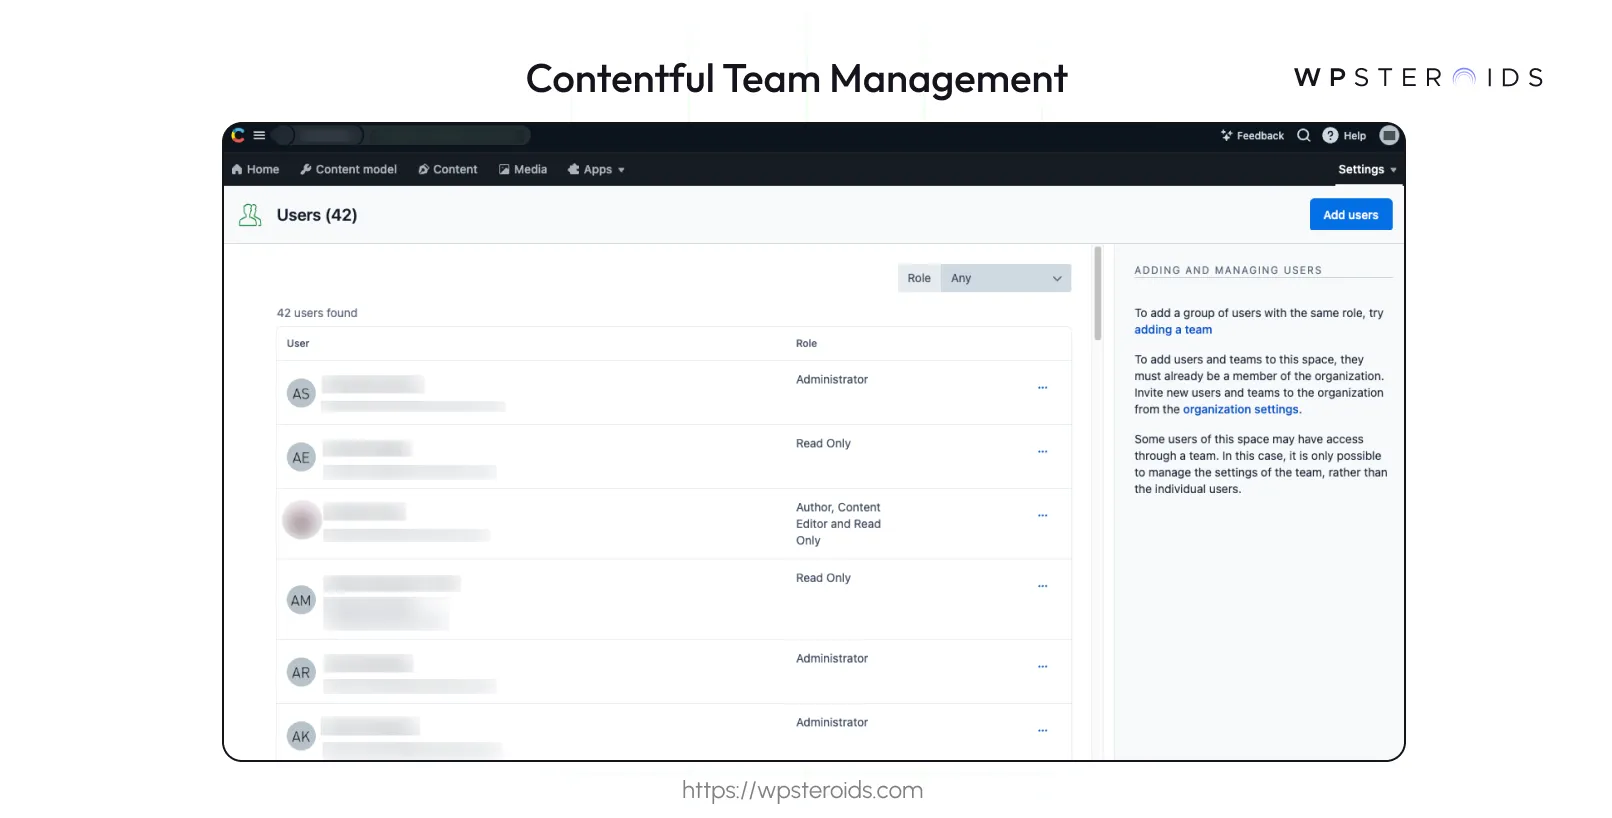Click the Help label in top bar

[x=1355, y=136]
